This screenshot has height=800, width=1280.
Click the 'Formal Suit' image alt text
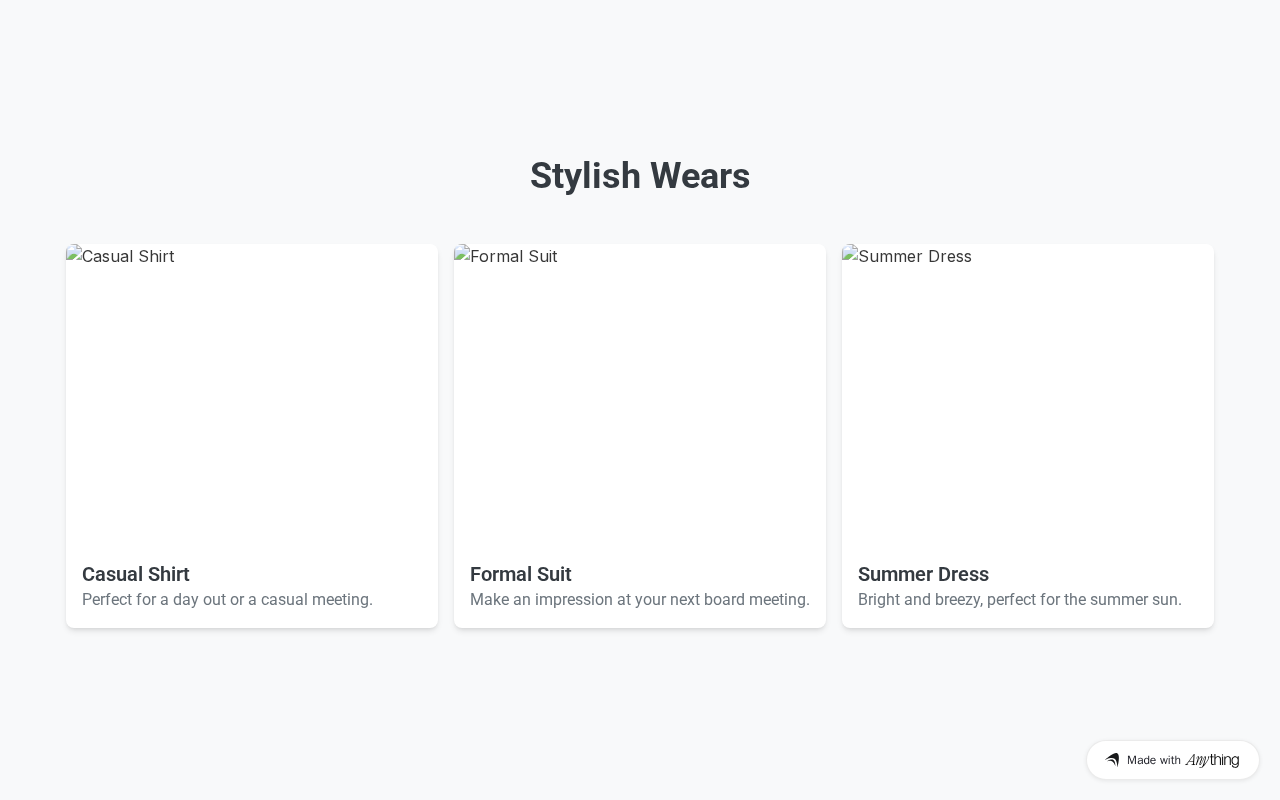[x=514, y=256]
